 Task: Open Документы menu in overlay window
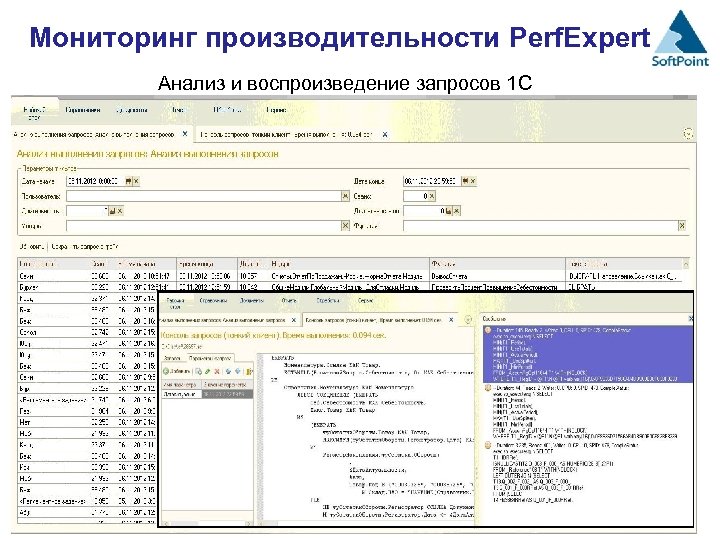[x=252, y=300]
